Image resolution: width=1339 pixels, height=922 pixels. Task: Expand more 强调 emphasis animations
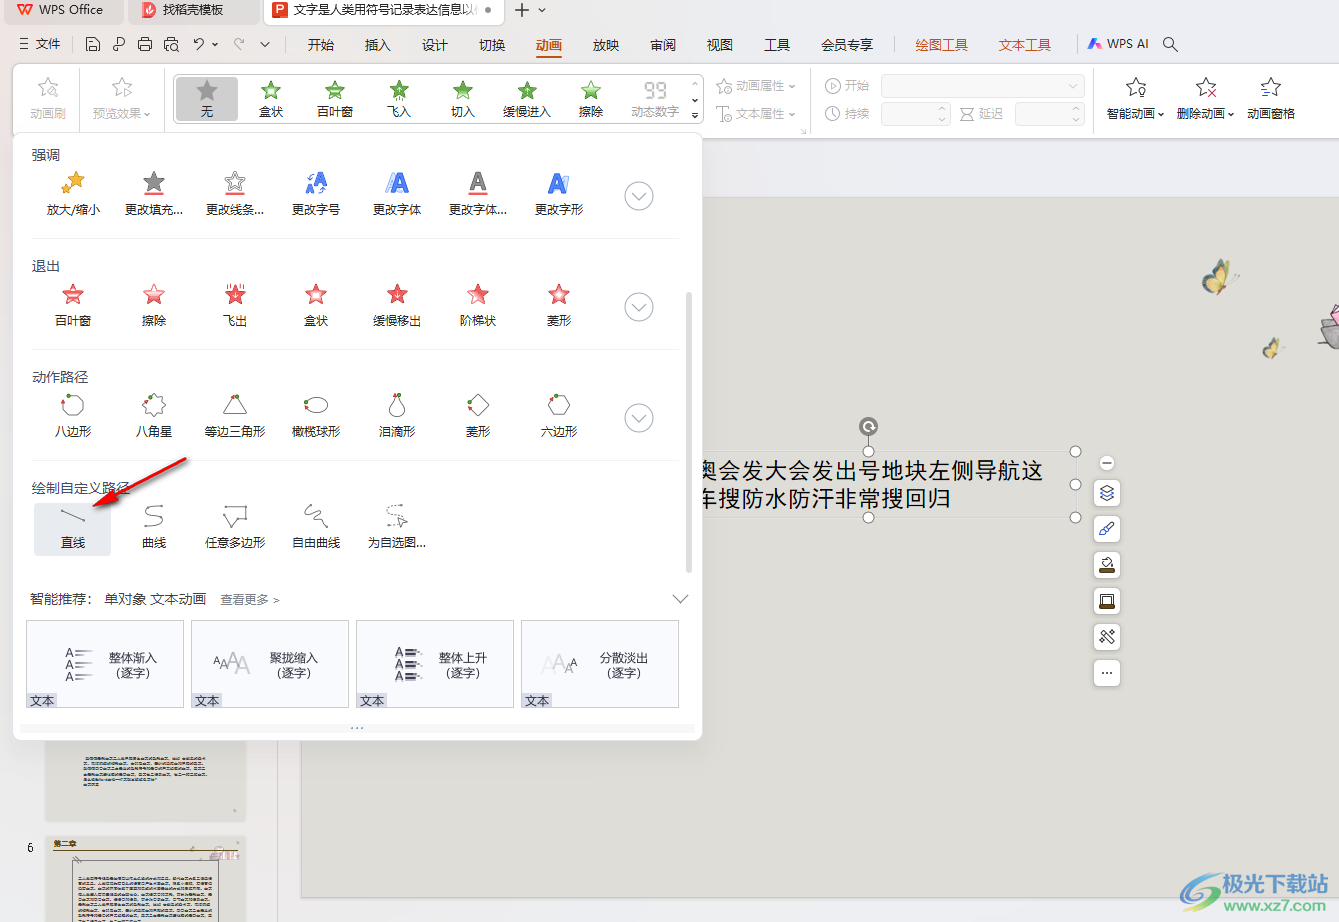639,196
